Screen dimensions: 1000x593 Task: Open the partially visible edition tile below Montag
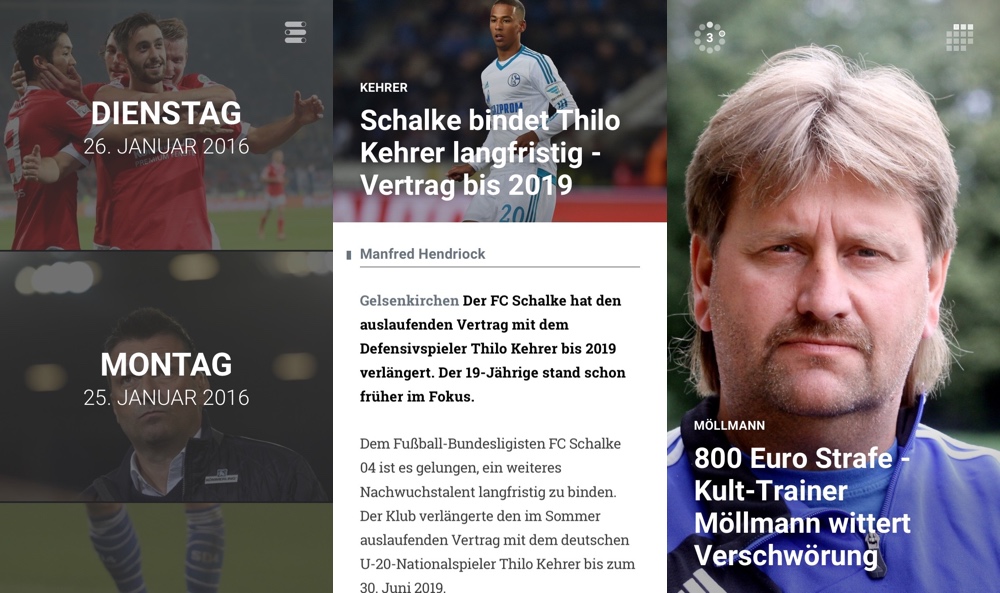[x=166, y=548]
